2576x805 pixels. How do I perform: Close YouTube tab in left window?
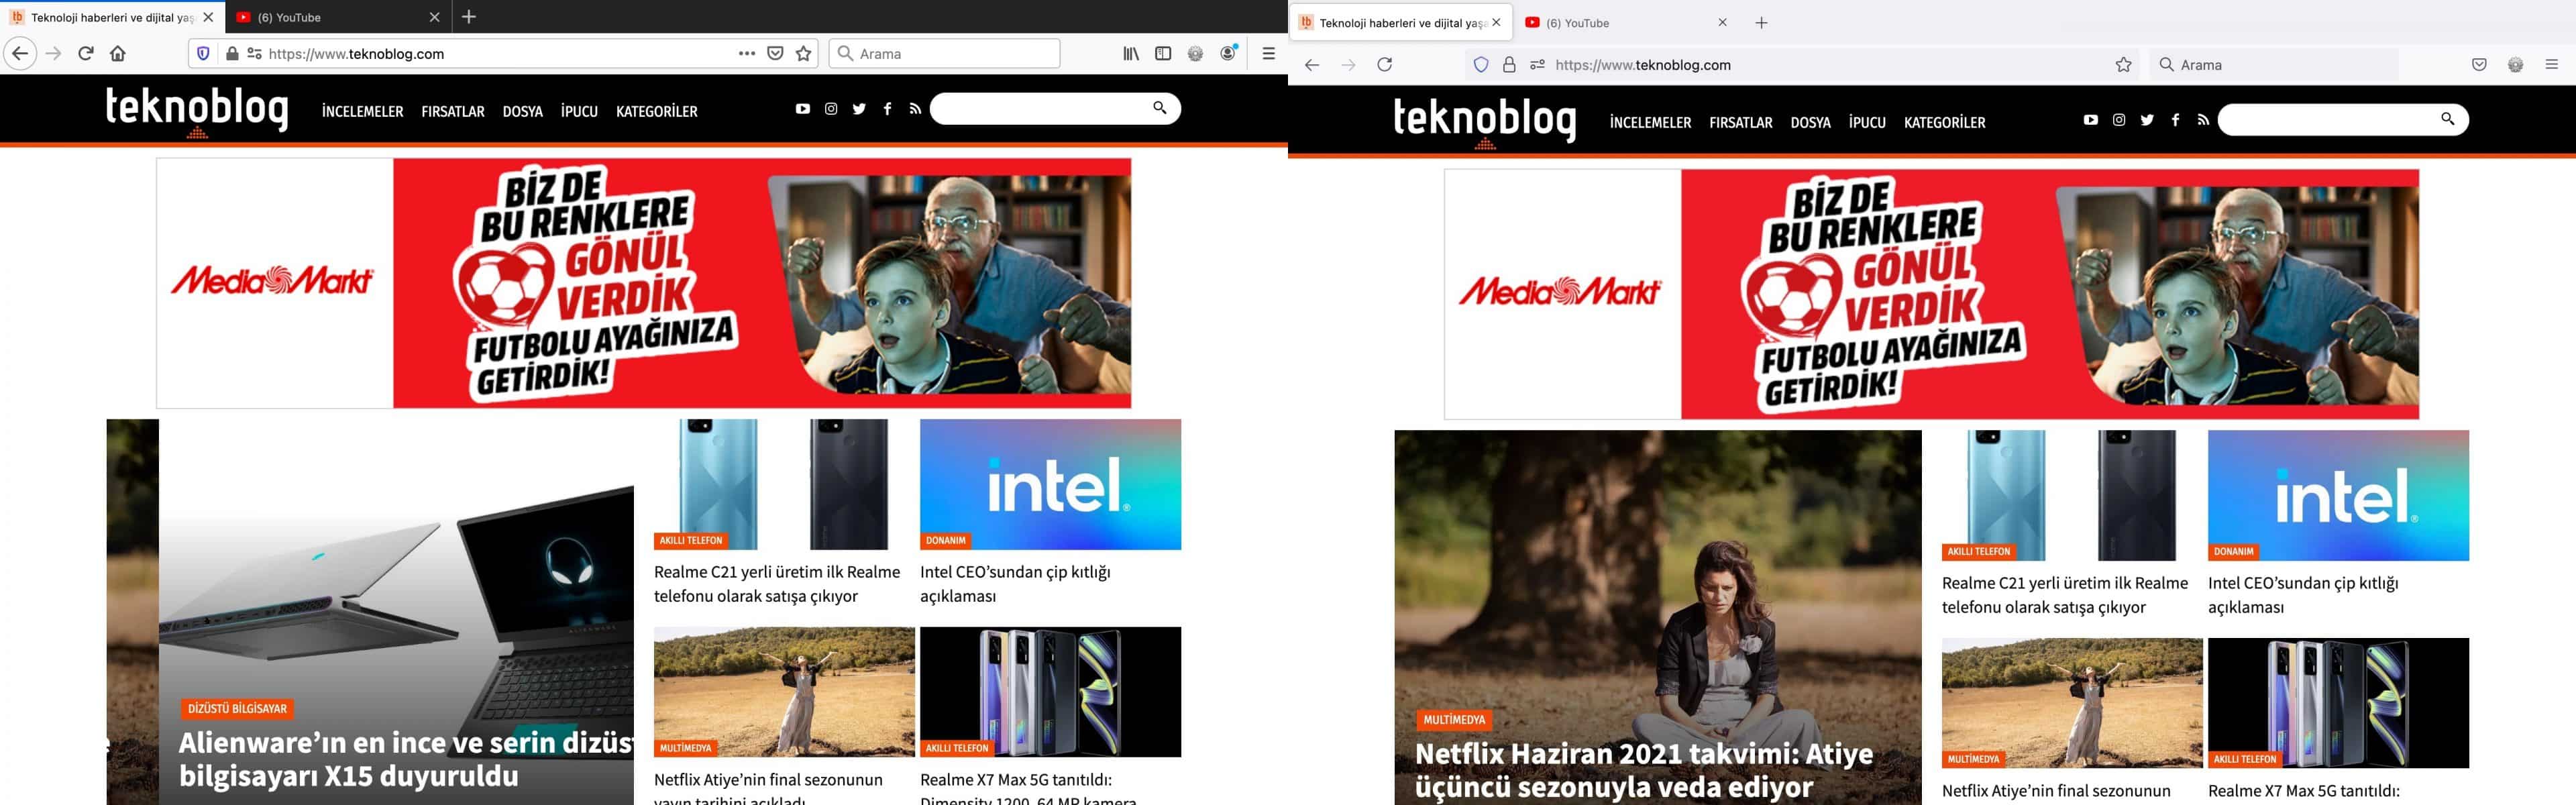[434, 17]
